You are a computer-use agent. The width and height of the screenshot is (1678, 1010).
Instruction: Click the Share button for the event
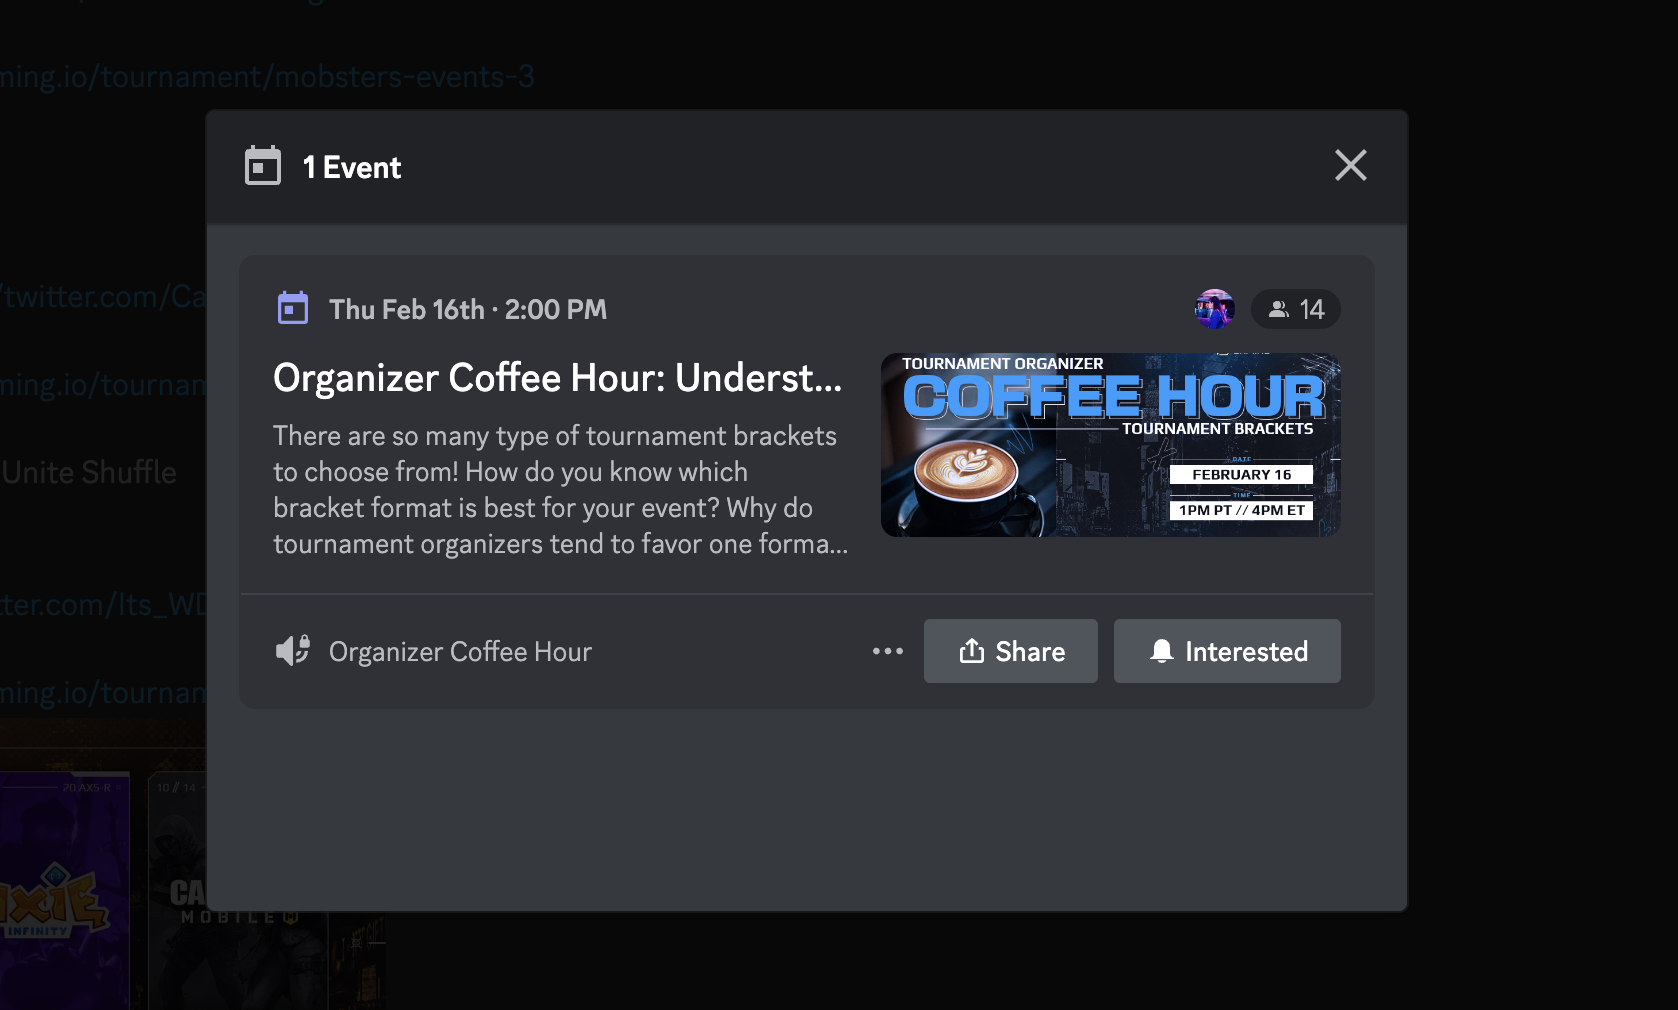coord(1010,651)
